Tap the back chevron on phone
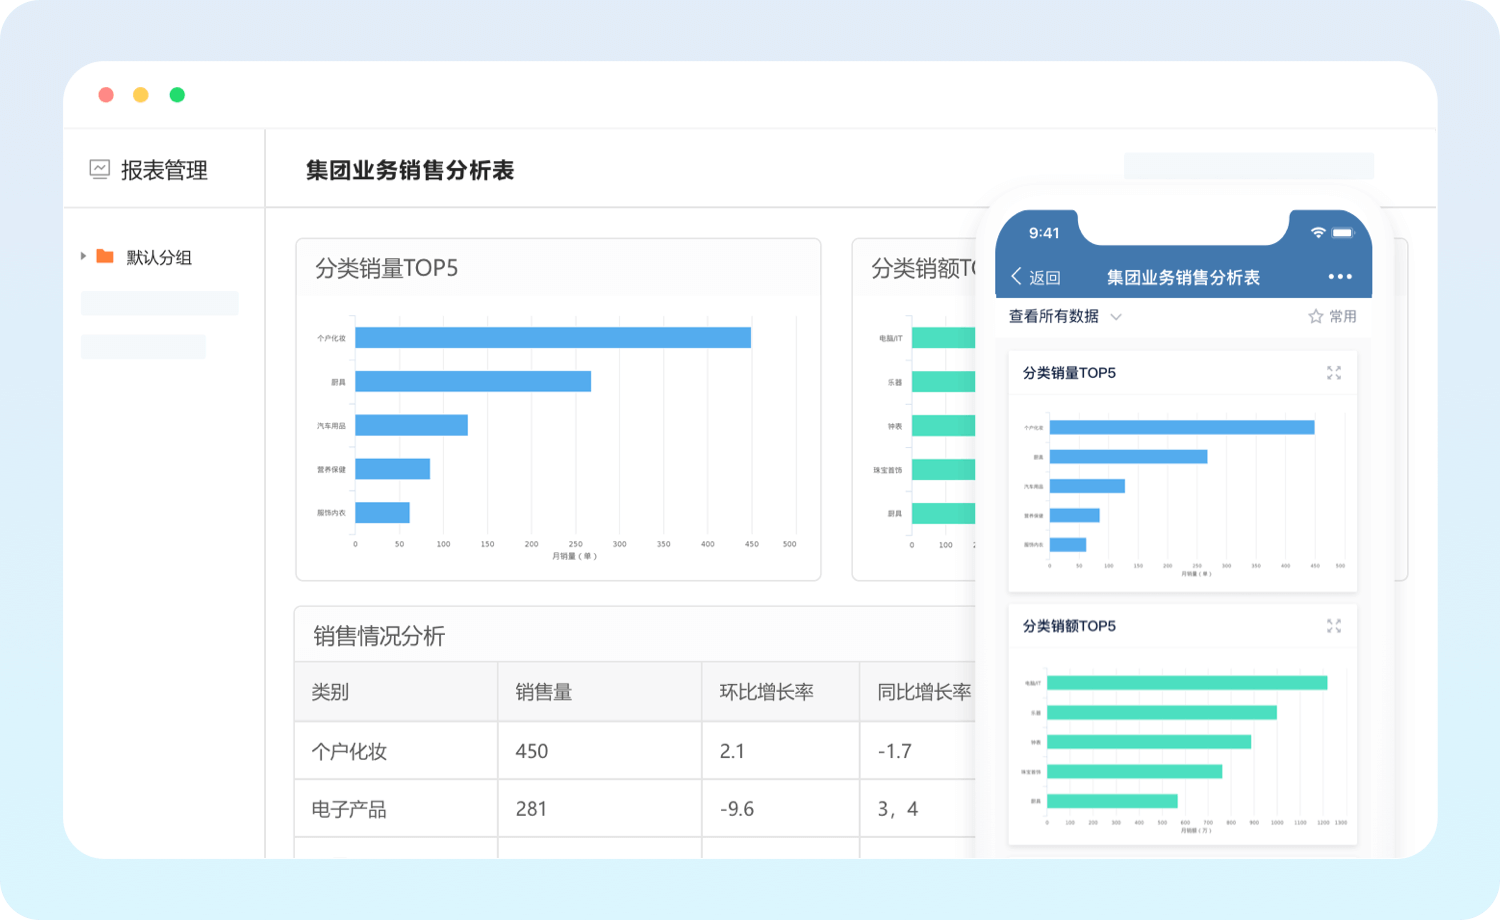 (1016, 277)
